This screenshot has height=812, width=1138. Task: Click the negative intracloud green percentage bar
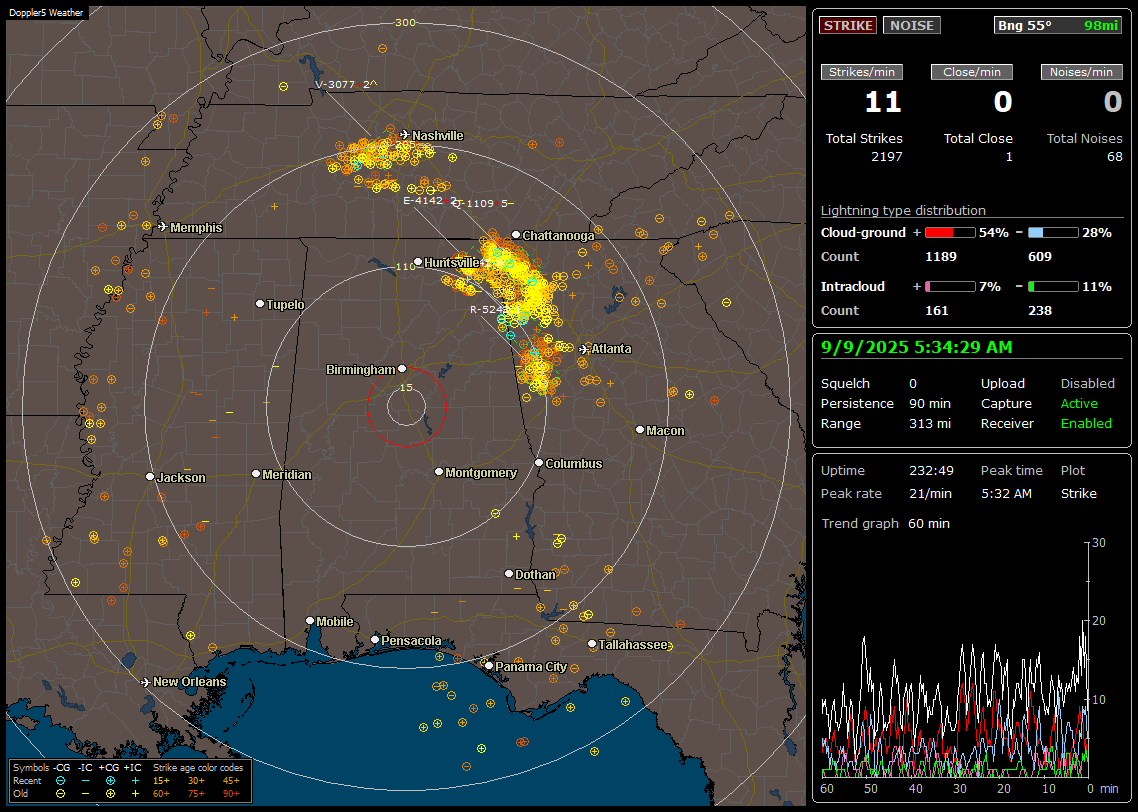1053,287
